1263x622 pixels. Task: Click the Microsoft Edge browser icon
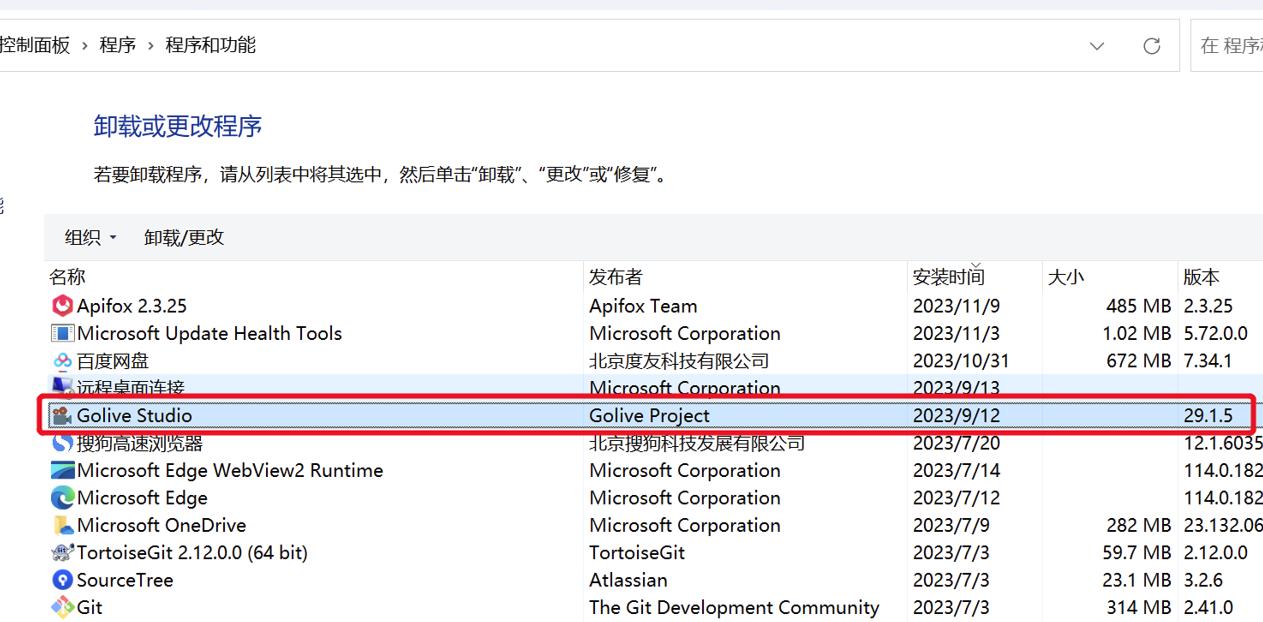[x=63, y=498]
